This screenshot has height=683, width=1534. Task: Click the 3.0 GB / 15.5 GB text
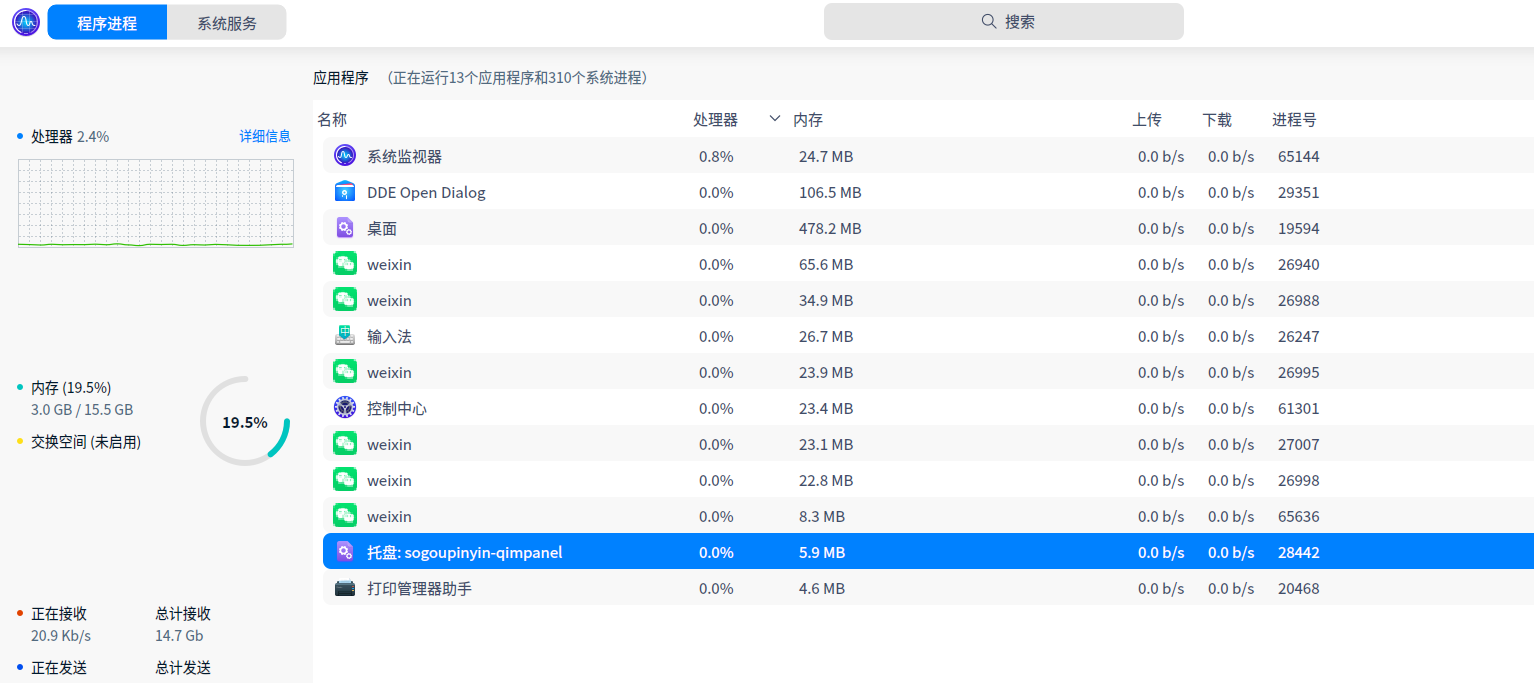click(x=82, y=409)
